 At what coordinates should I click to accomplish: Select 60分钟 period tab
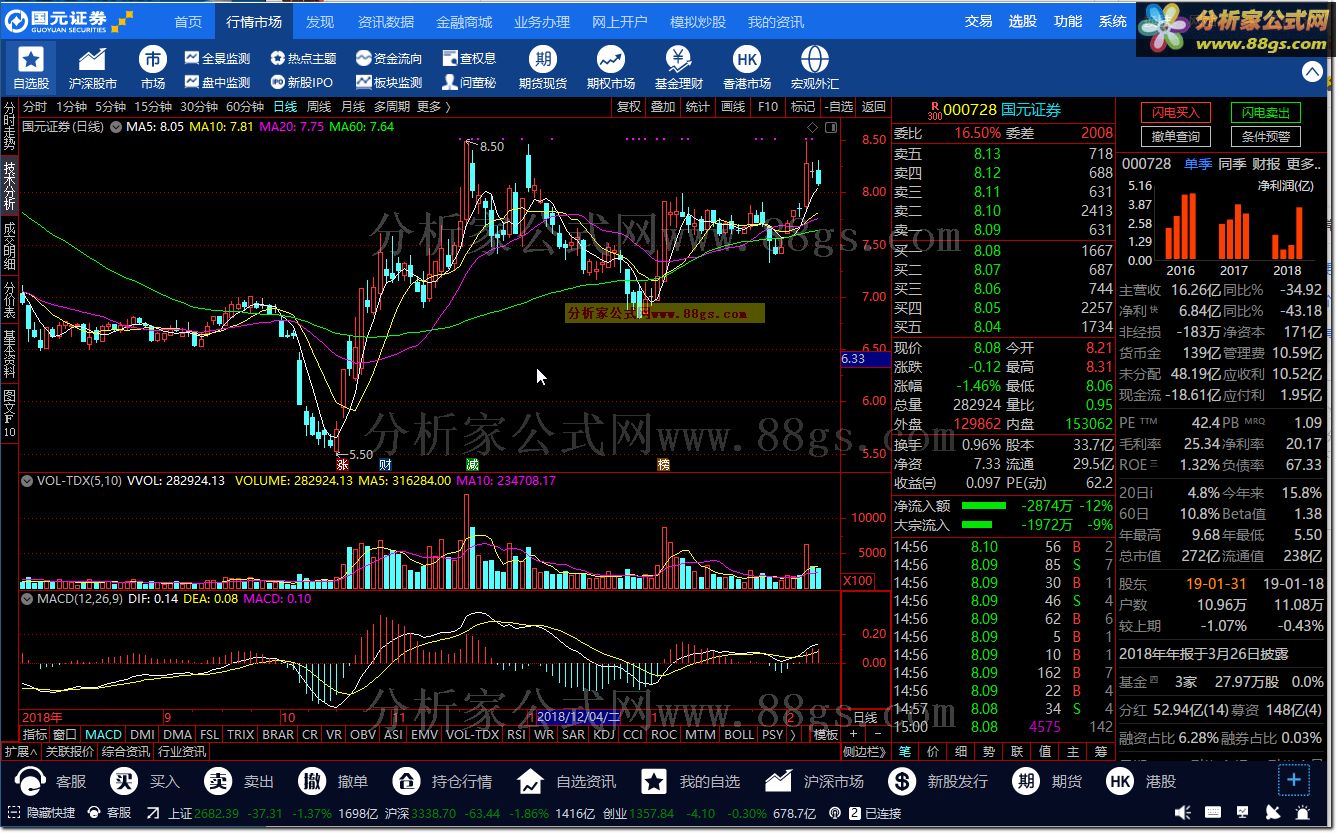coord(245,107)
